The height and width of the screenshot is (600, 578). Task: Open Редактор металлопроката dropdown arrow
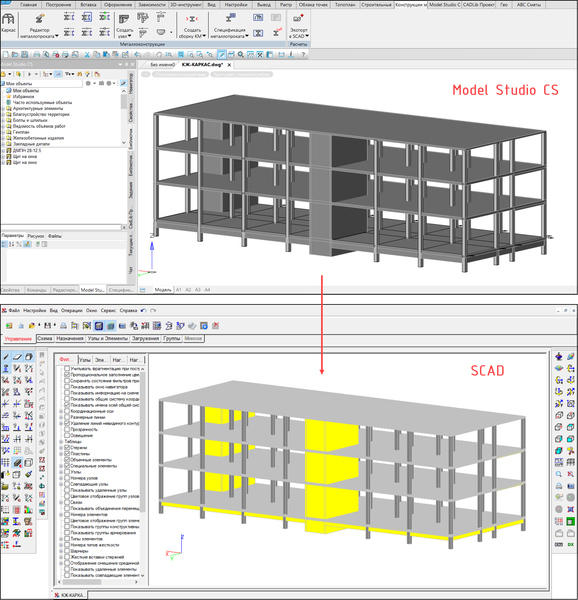[x=57, y=36]
